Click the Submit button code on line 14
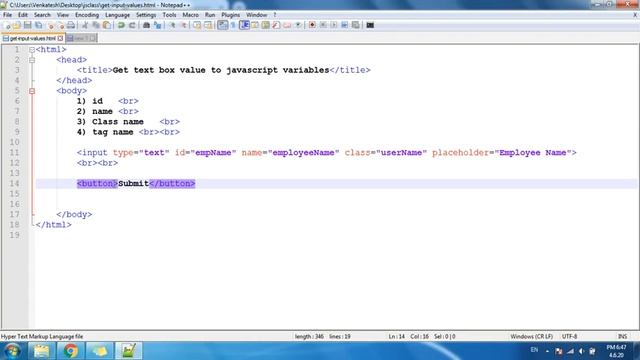Image resolution: width=640 pixels, height=360 pixels. (x=136, y=184)
